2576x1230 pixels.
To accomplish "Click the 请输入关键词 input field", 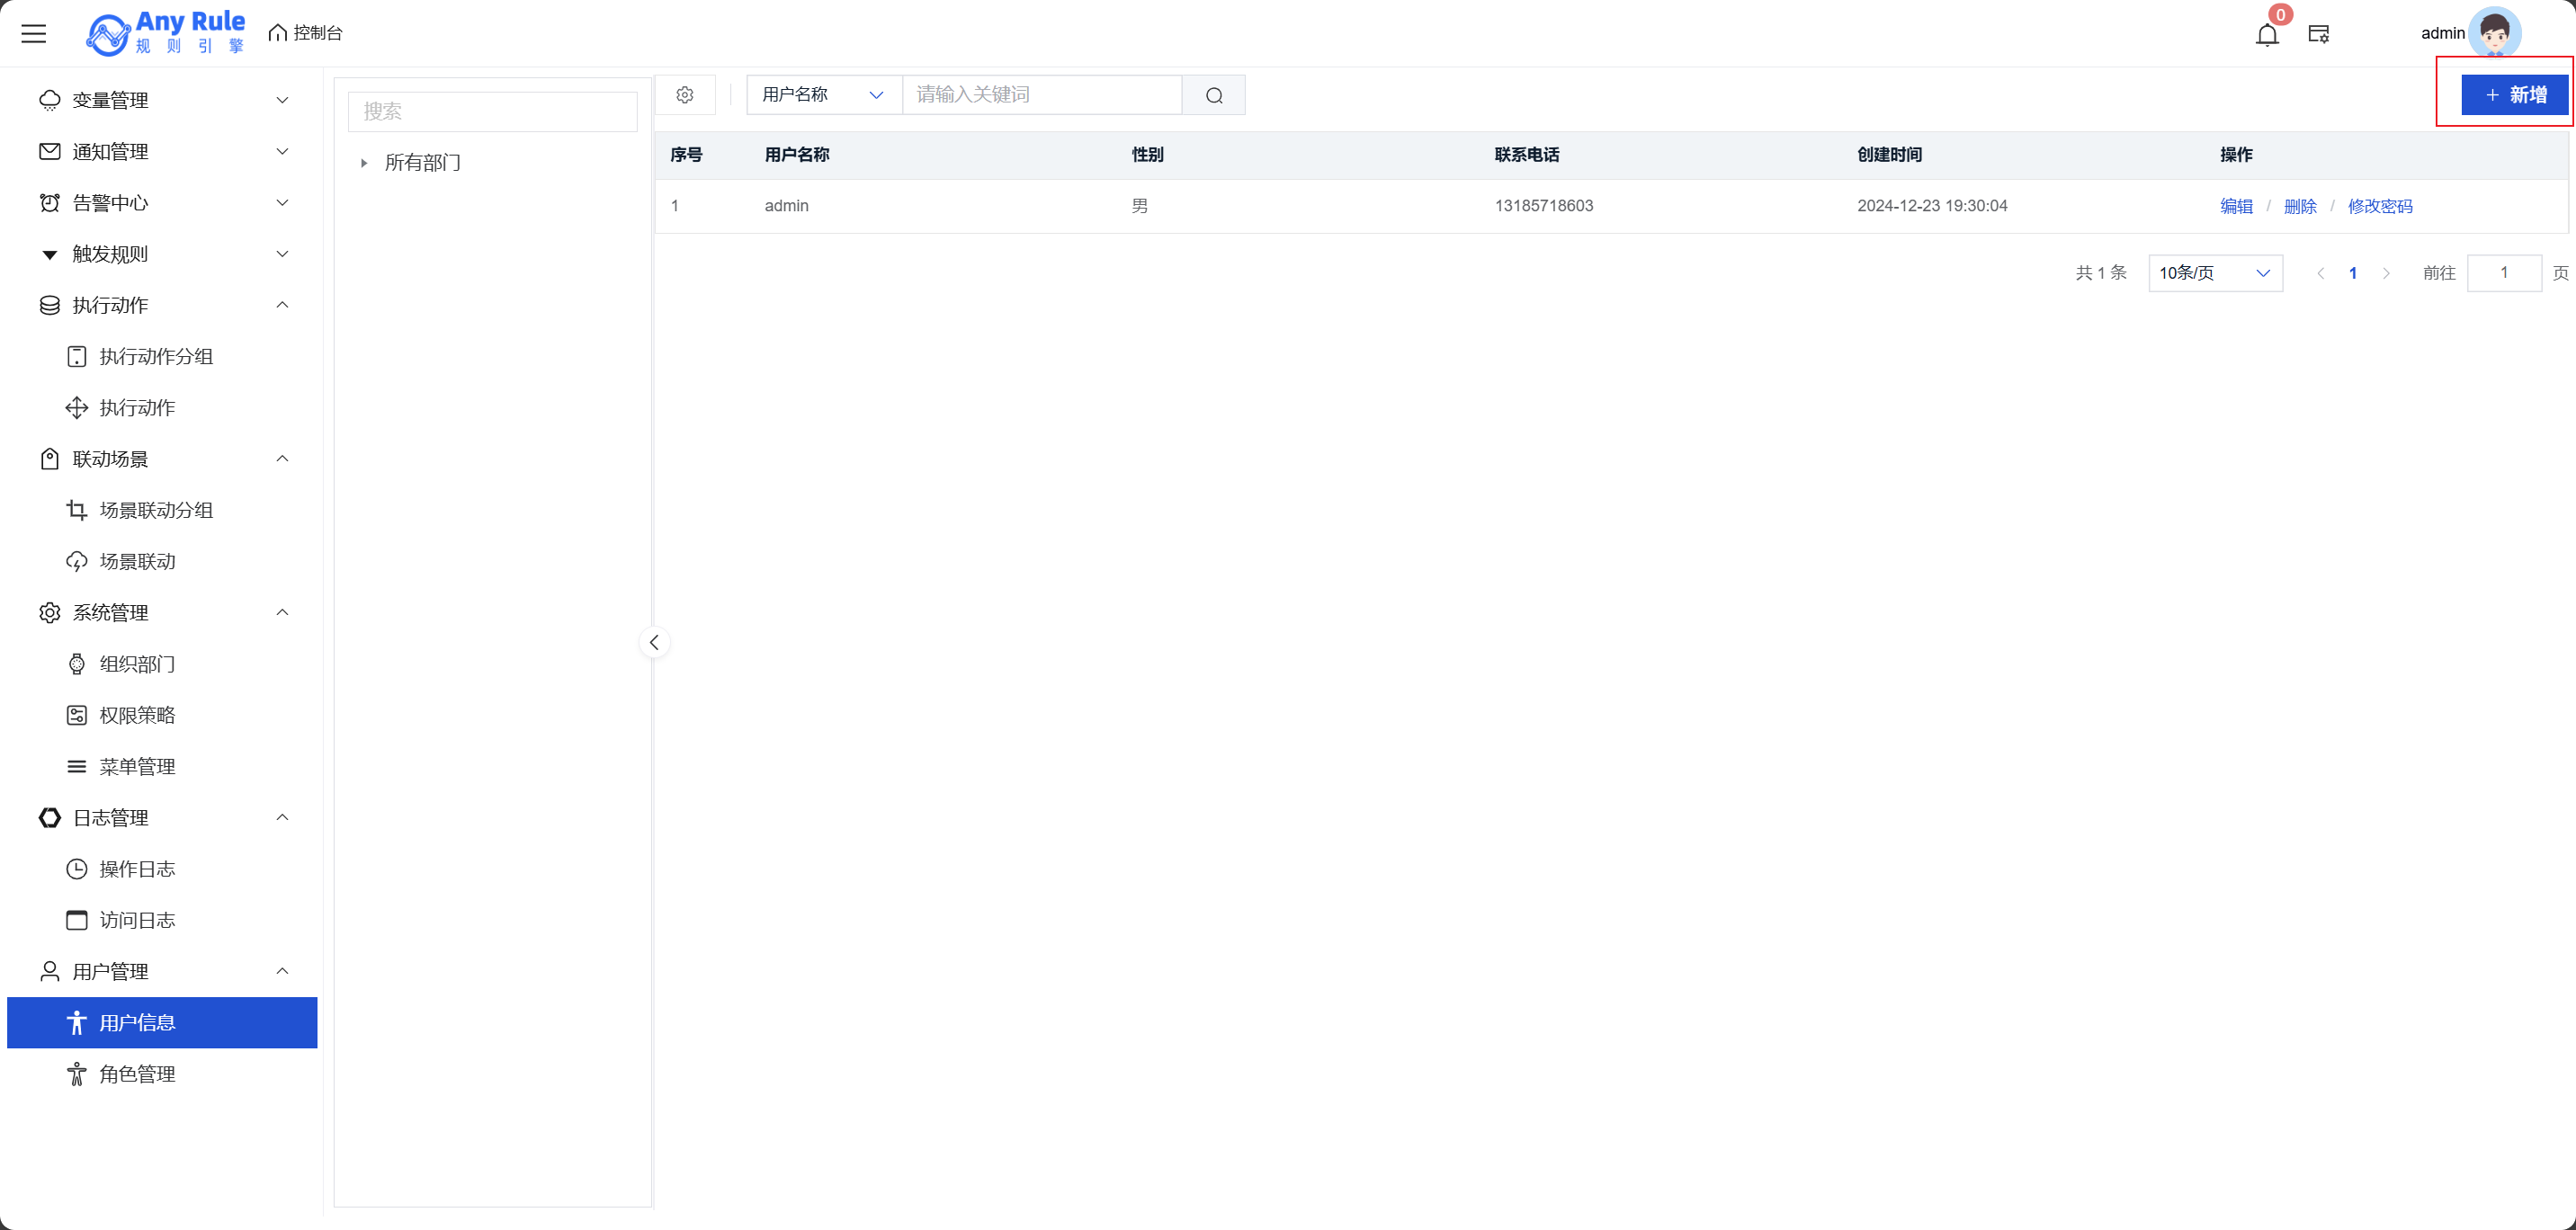I will 1041,95.
